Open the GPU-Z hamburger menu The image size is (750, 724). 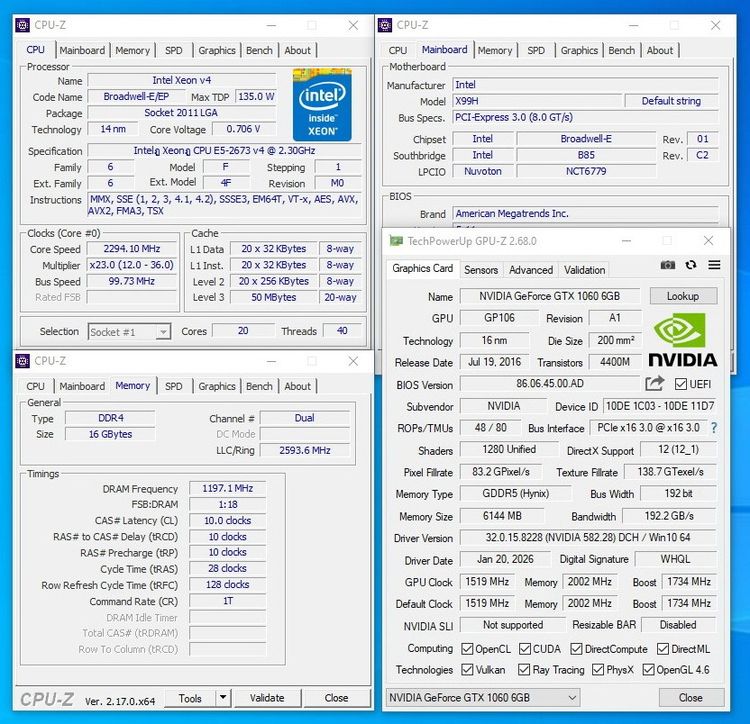coord(714,265)
